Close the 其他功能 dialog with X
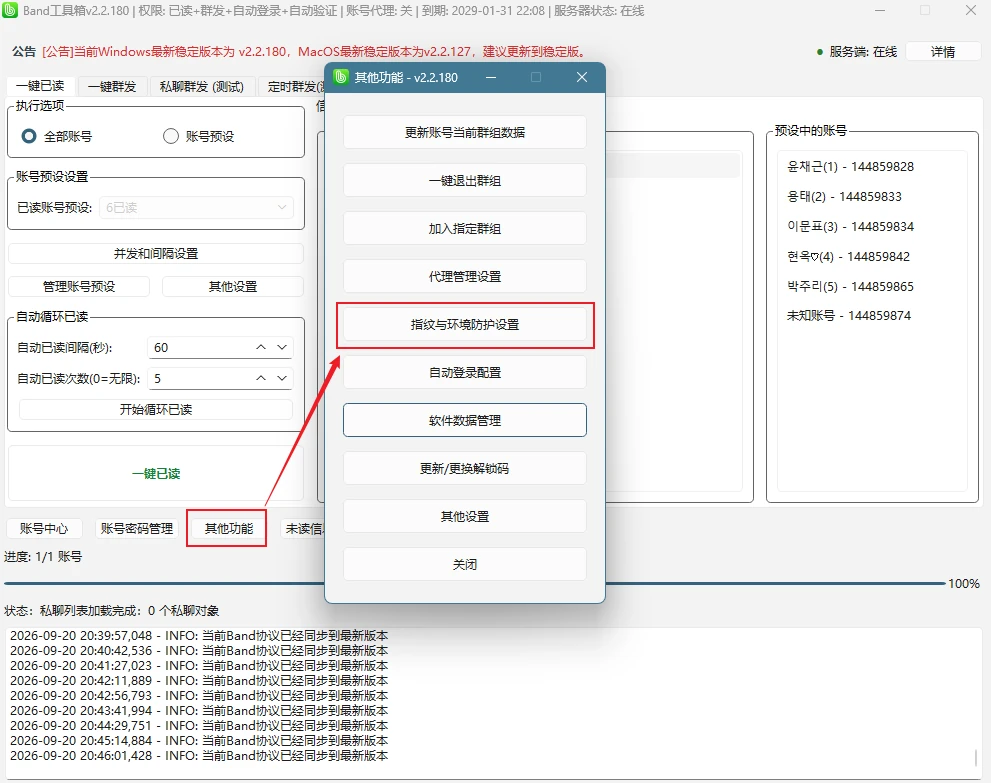The width and height of the screenshot is (991, 783). coord(582,77)
